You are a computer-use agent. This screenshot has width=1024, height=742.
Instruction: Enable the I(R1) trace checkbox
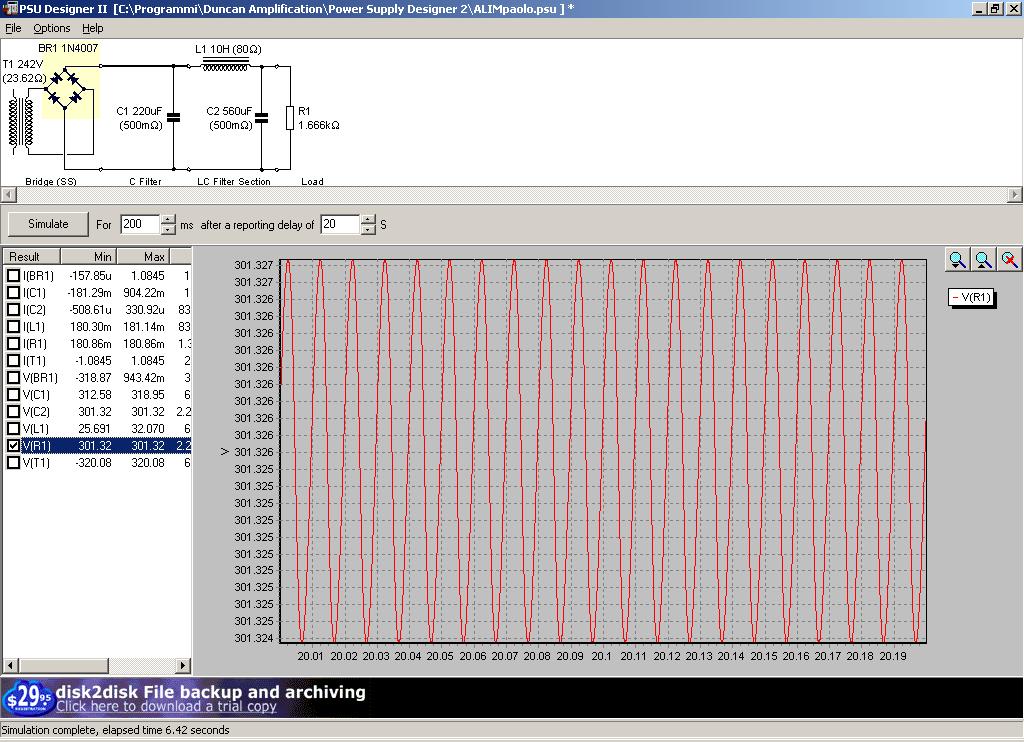click(x=13, y=344)
